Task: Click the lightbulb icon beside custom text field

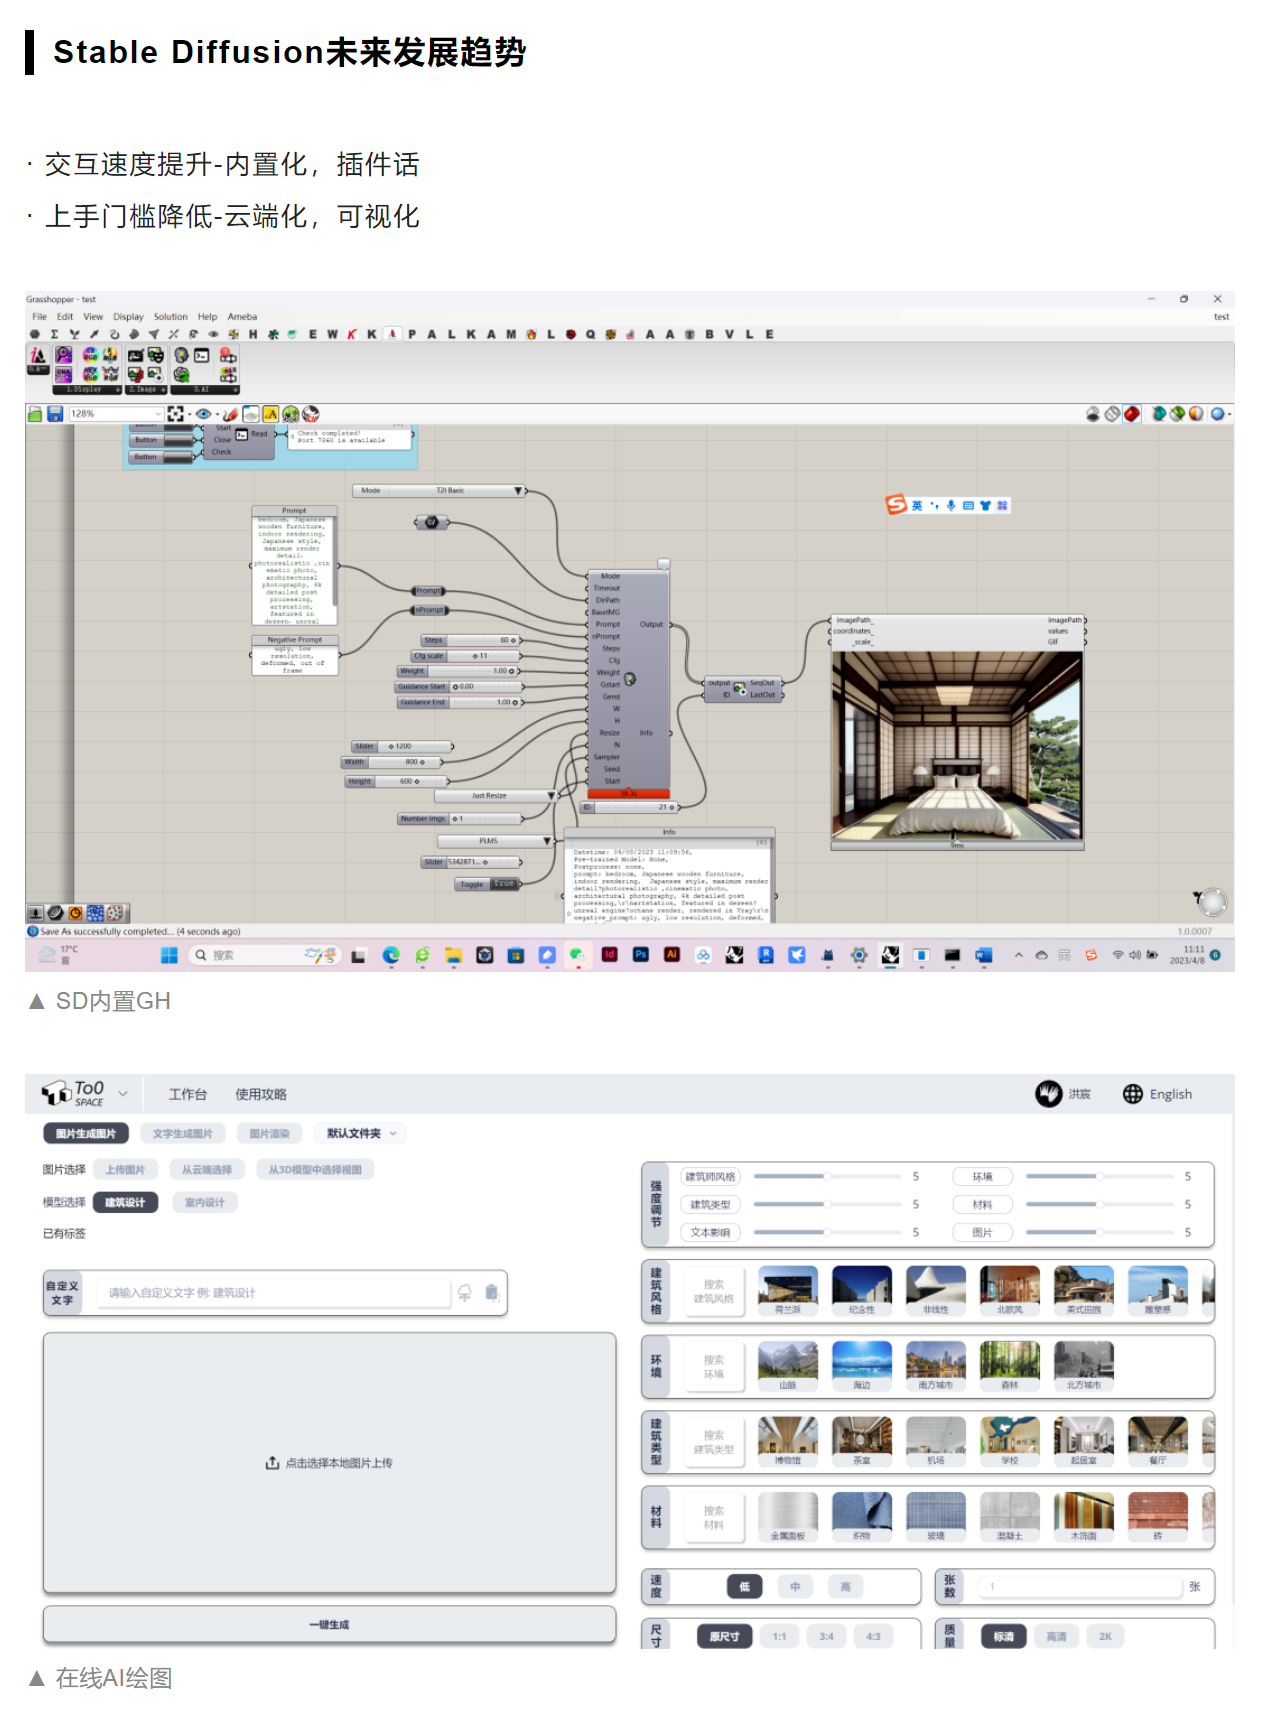Action: 465,1292
